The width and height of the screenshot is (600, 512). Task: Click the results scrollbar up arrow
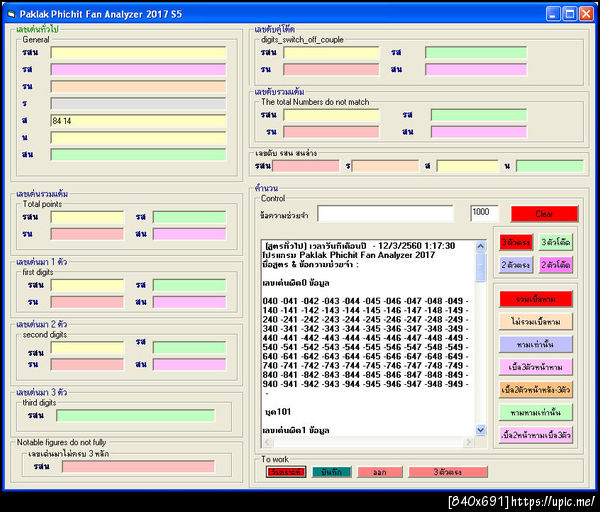pyautogui.click(x=480, y=244)
